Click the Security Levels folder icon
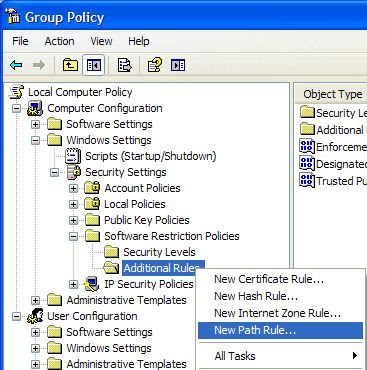 111,252
